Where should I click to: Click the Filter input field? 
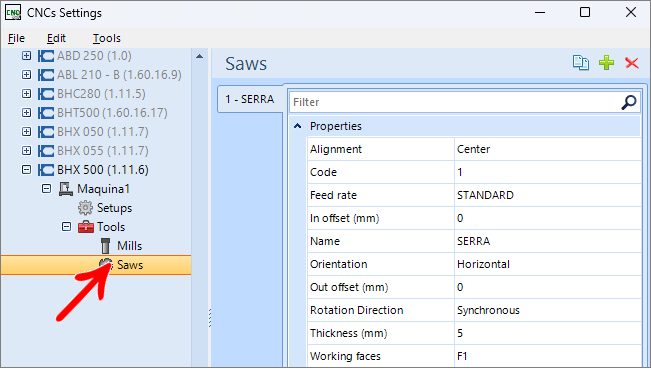click(x=455, y=102)
